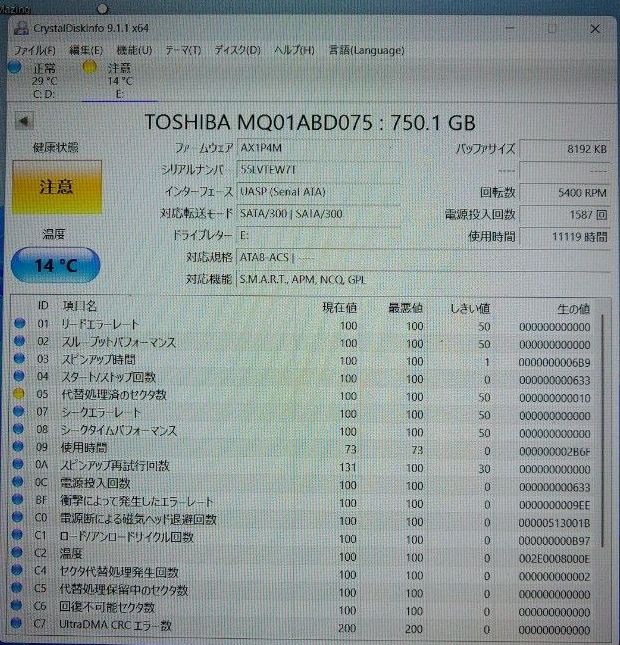Click the blue 正常 status circle for the C: D: disk

(x=15, y=67)
